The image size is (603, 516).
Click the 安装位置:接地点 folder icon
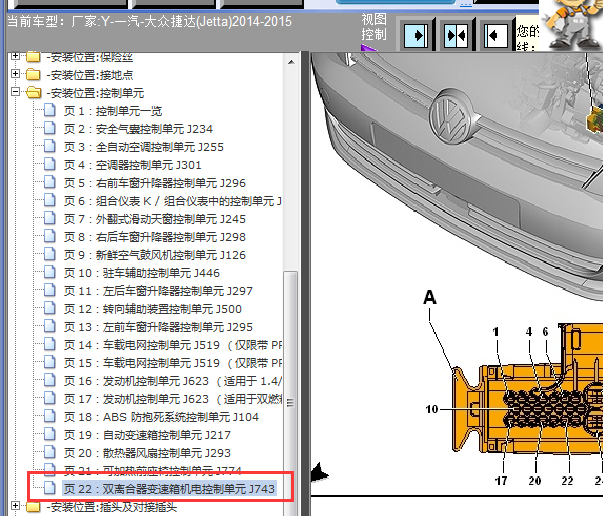pyautogui.click(x=33, y=74)
